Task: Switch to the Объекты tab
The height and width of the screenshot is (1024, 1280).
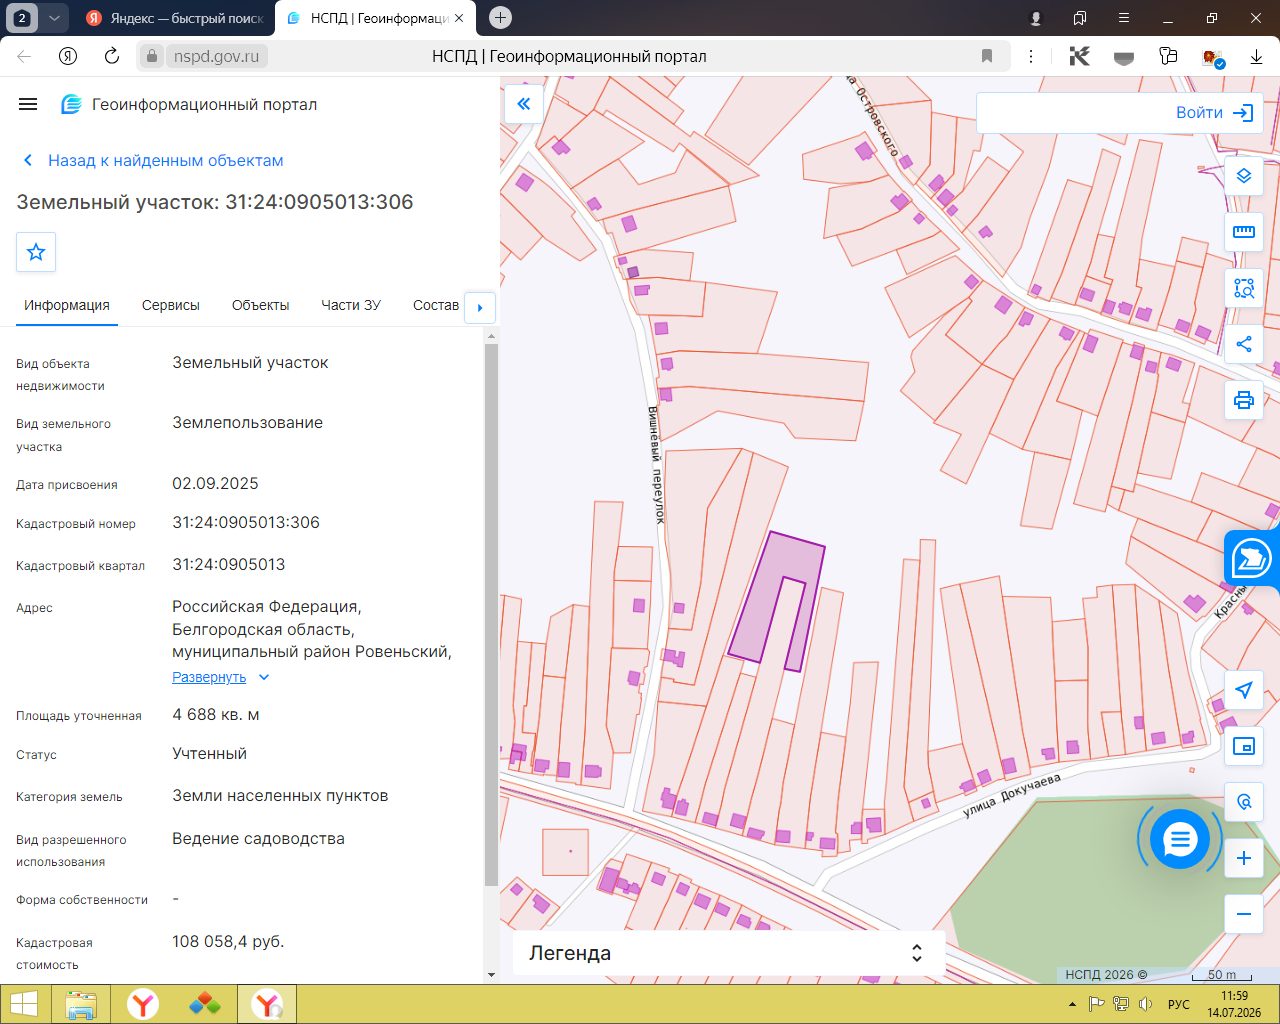Action: 260,305
